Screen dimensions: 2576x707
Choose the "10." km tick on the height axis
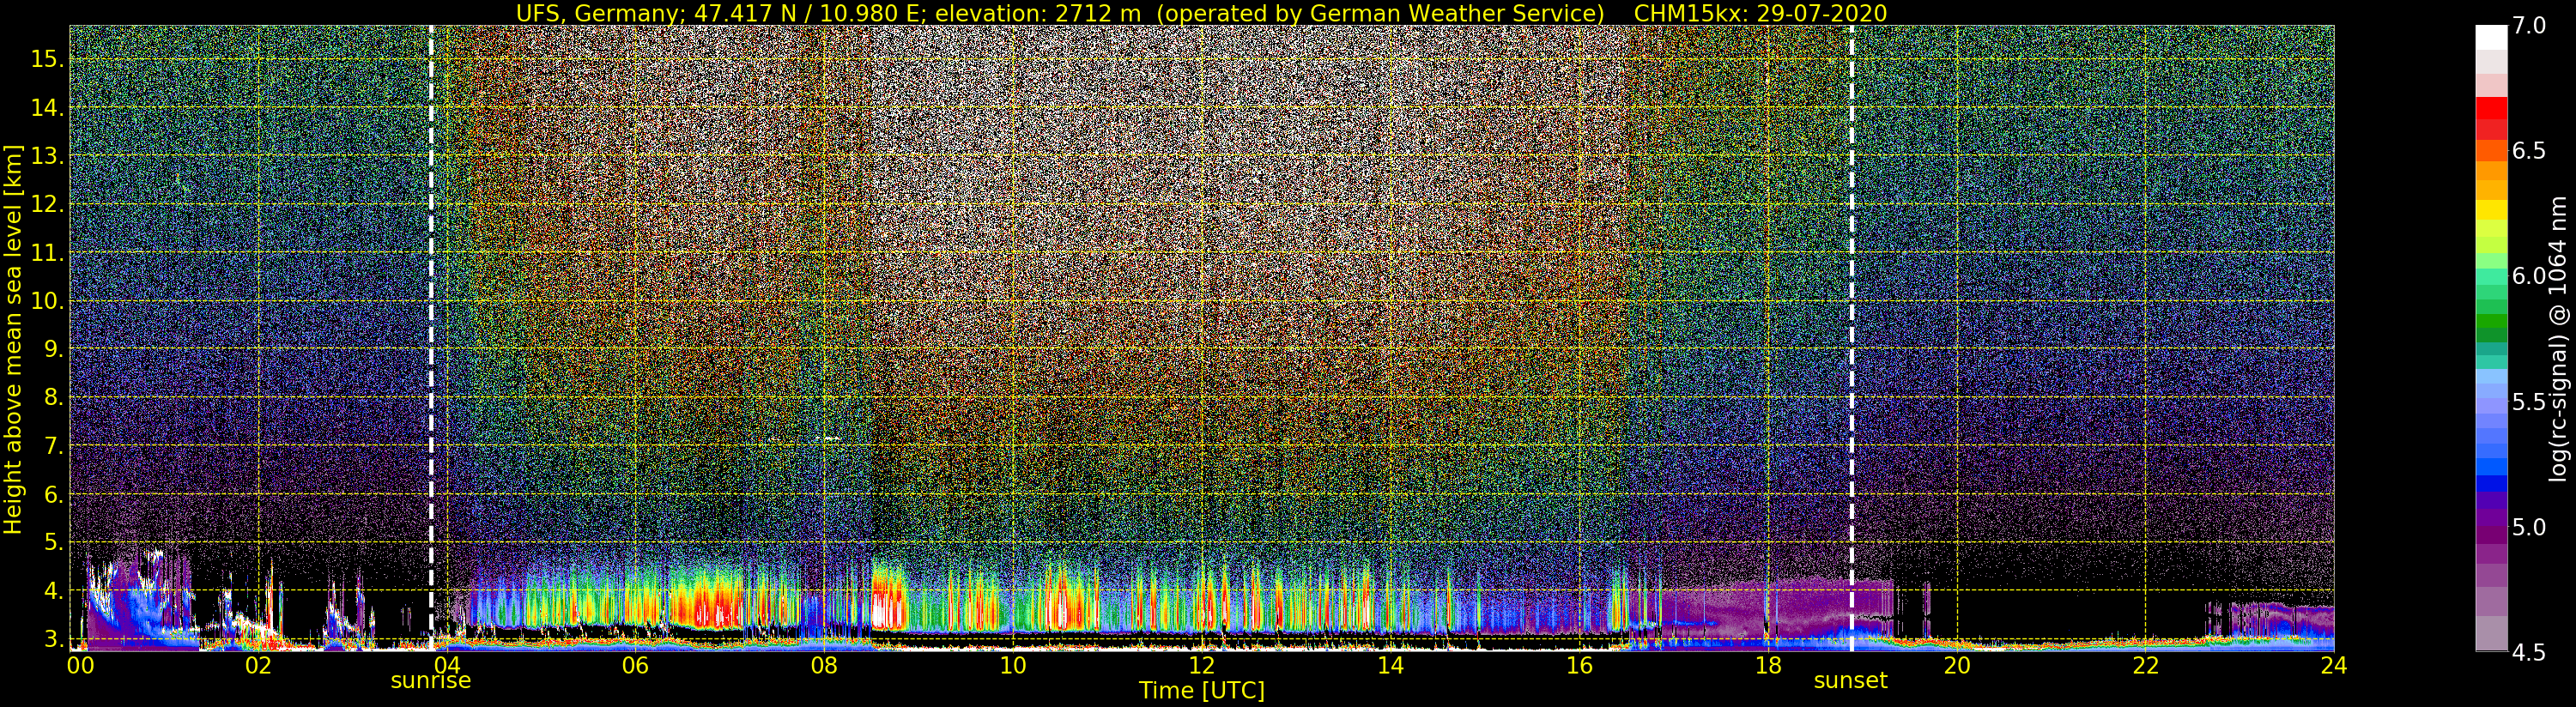pos(48,301)
